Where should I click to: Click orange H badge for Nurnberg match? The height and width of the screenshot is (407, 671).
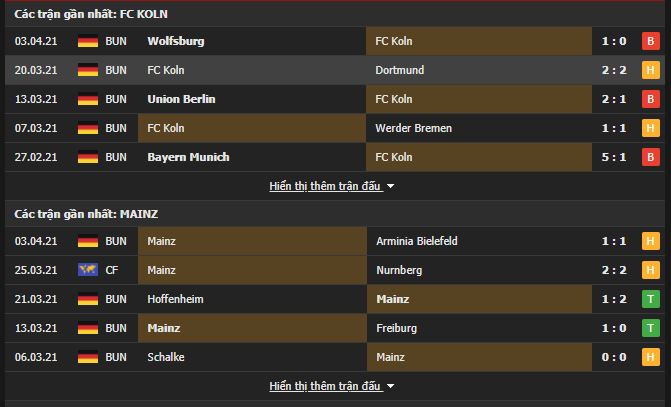650,270
